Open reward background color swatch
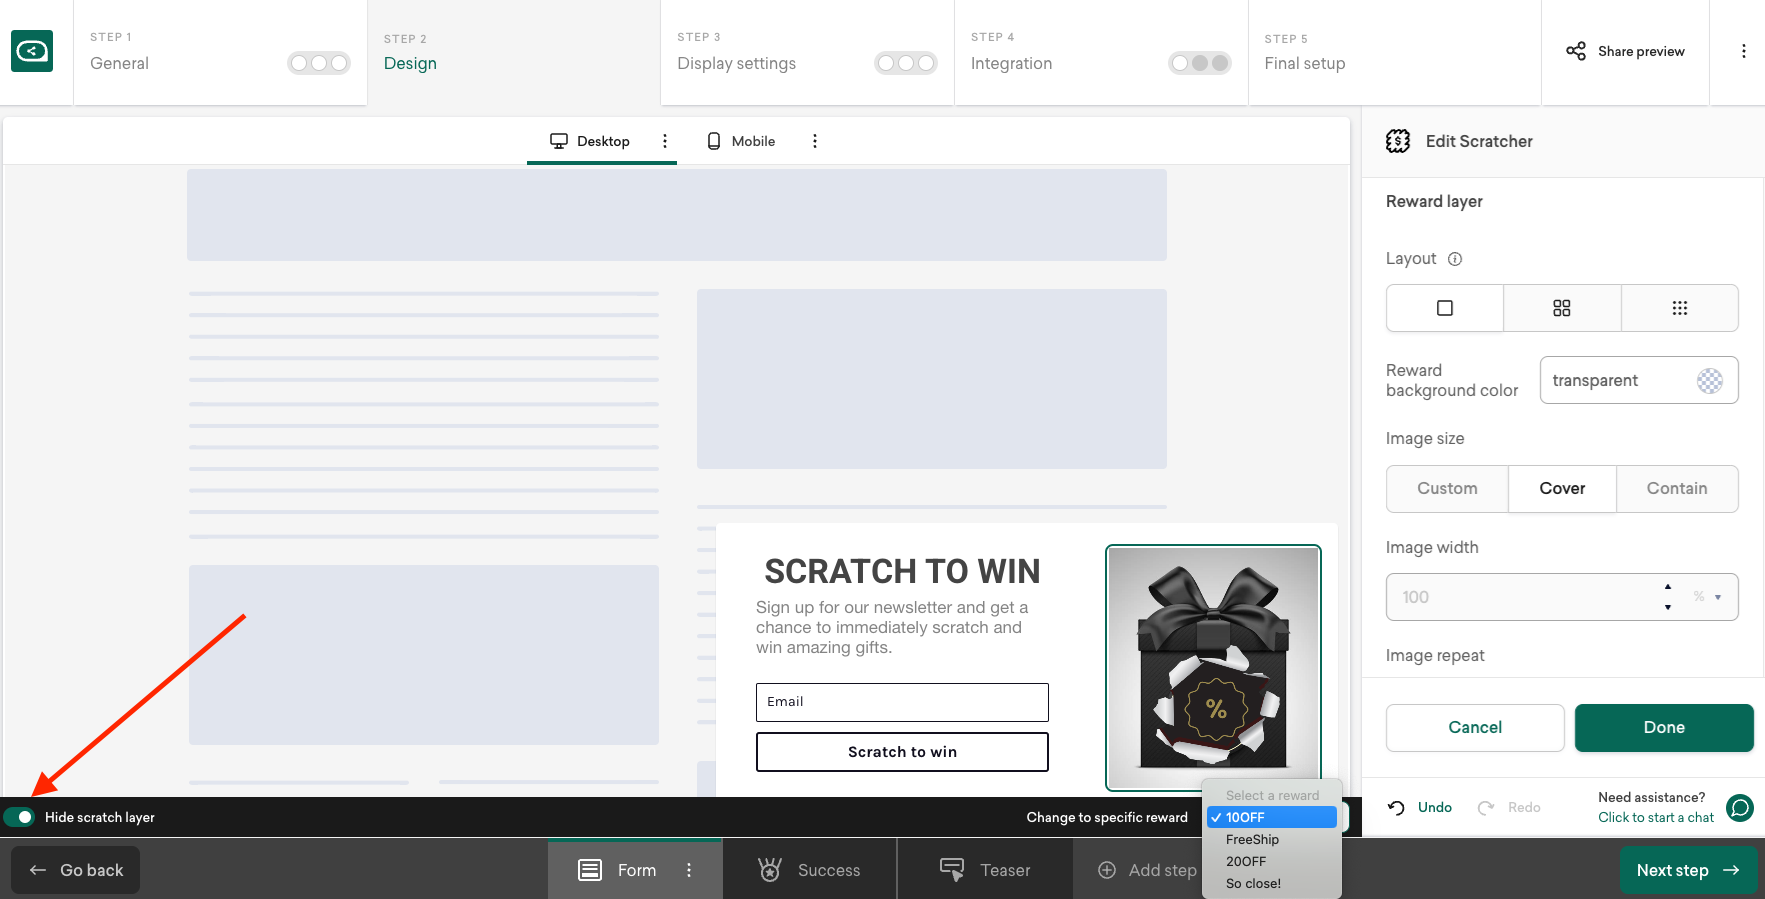Viewport: 1765px width, 899px height. (1709, 381)
